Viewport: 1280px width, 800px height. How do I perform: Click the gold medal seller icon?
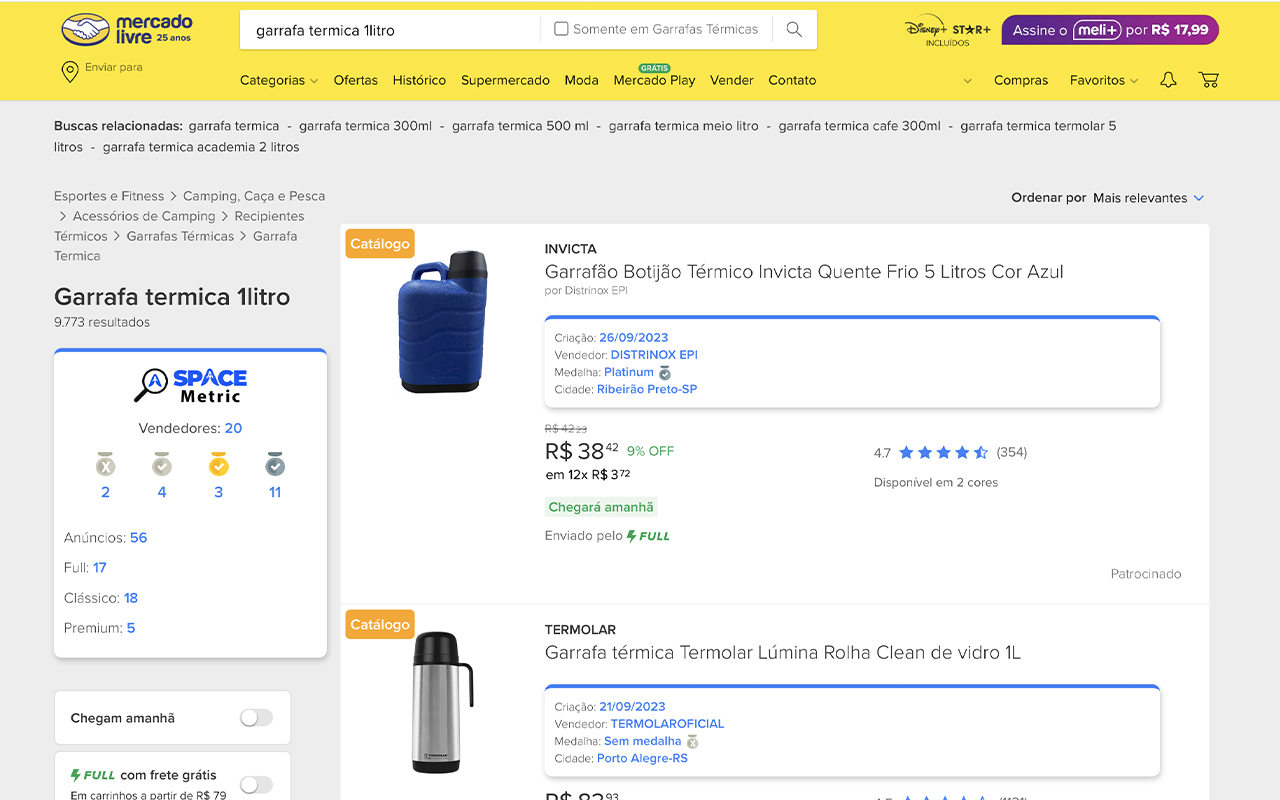point(218,465)
